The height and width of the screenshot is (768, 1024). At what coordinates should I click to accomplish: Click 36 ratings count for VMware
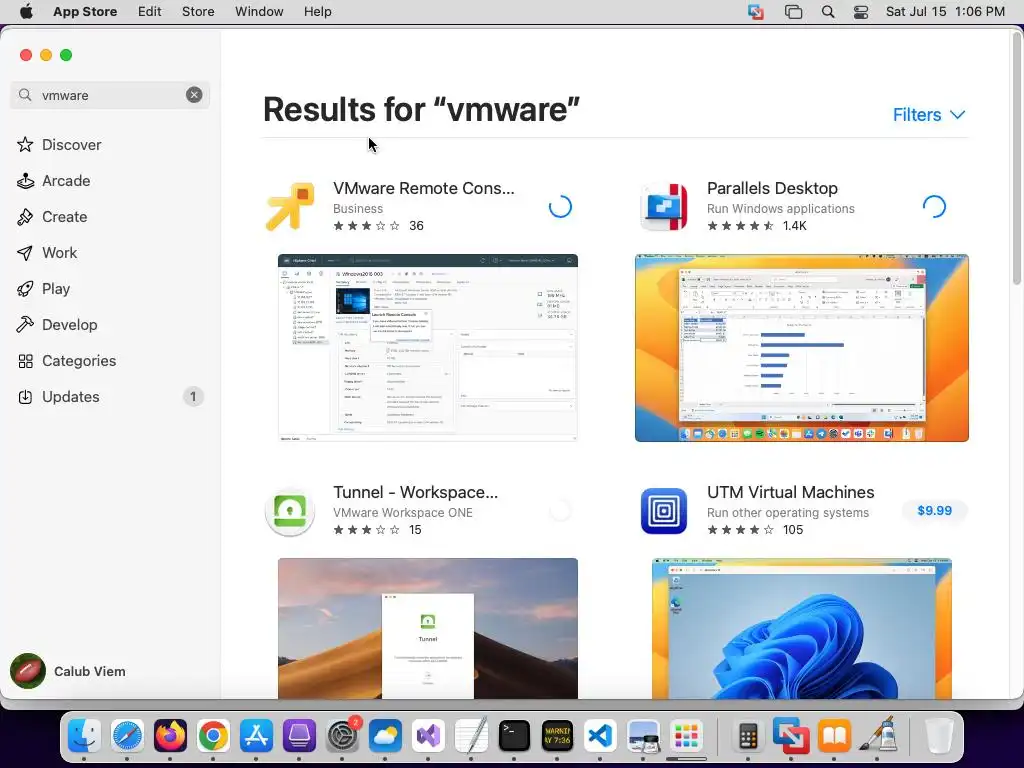(x=417, y=226)
